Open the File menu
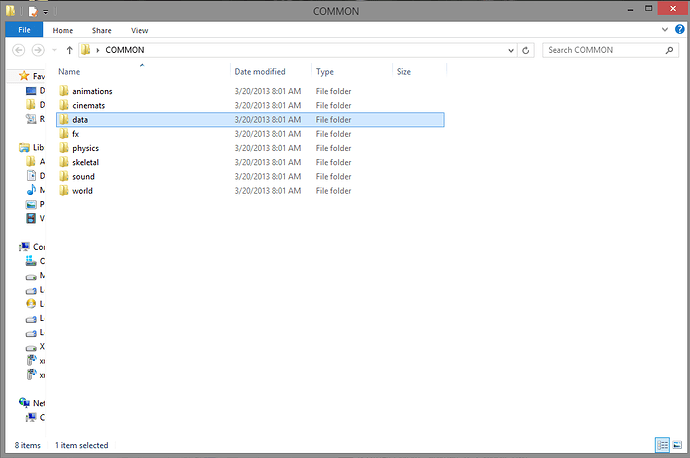 pyautogui.click(x=24, y=30)
